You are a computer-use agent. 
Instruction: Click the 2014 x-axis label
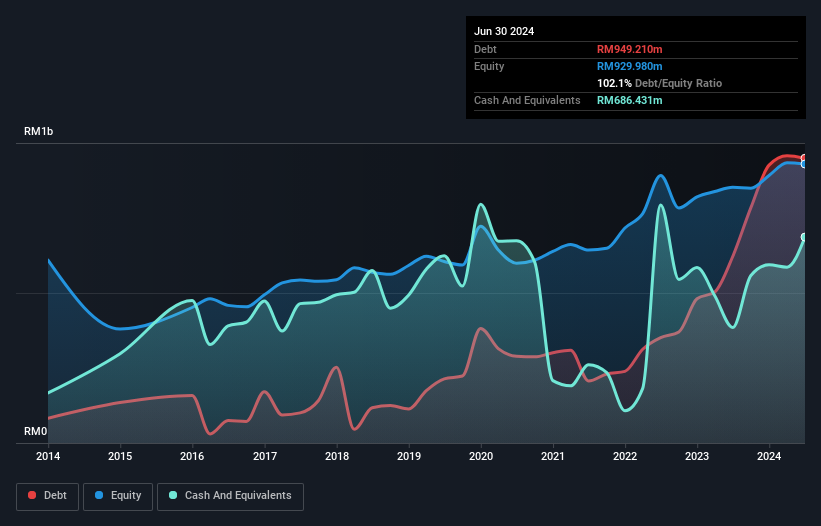pos(48,456)
